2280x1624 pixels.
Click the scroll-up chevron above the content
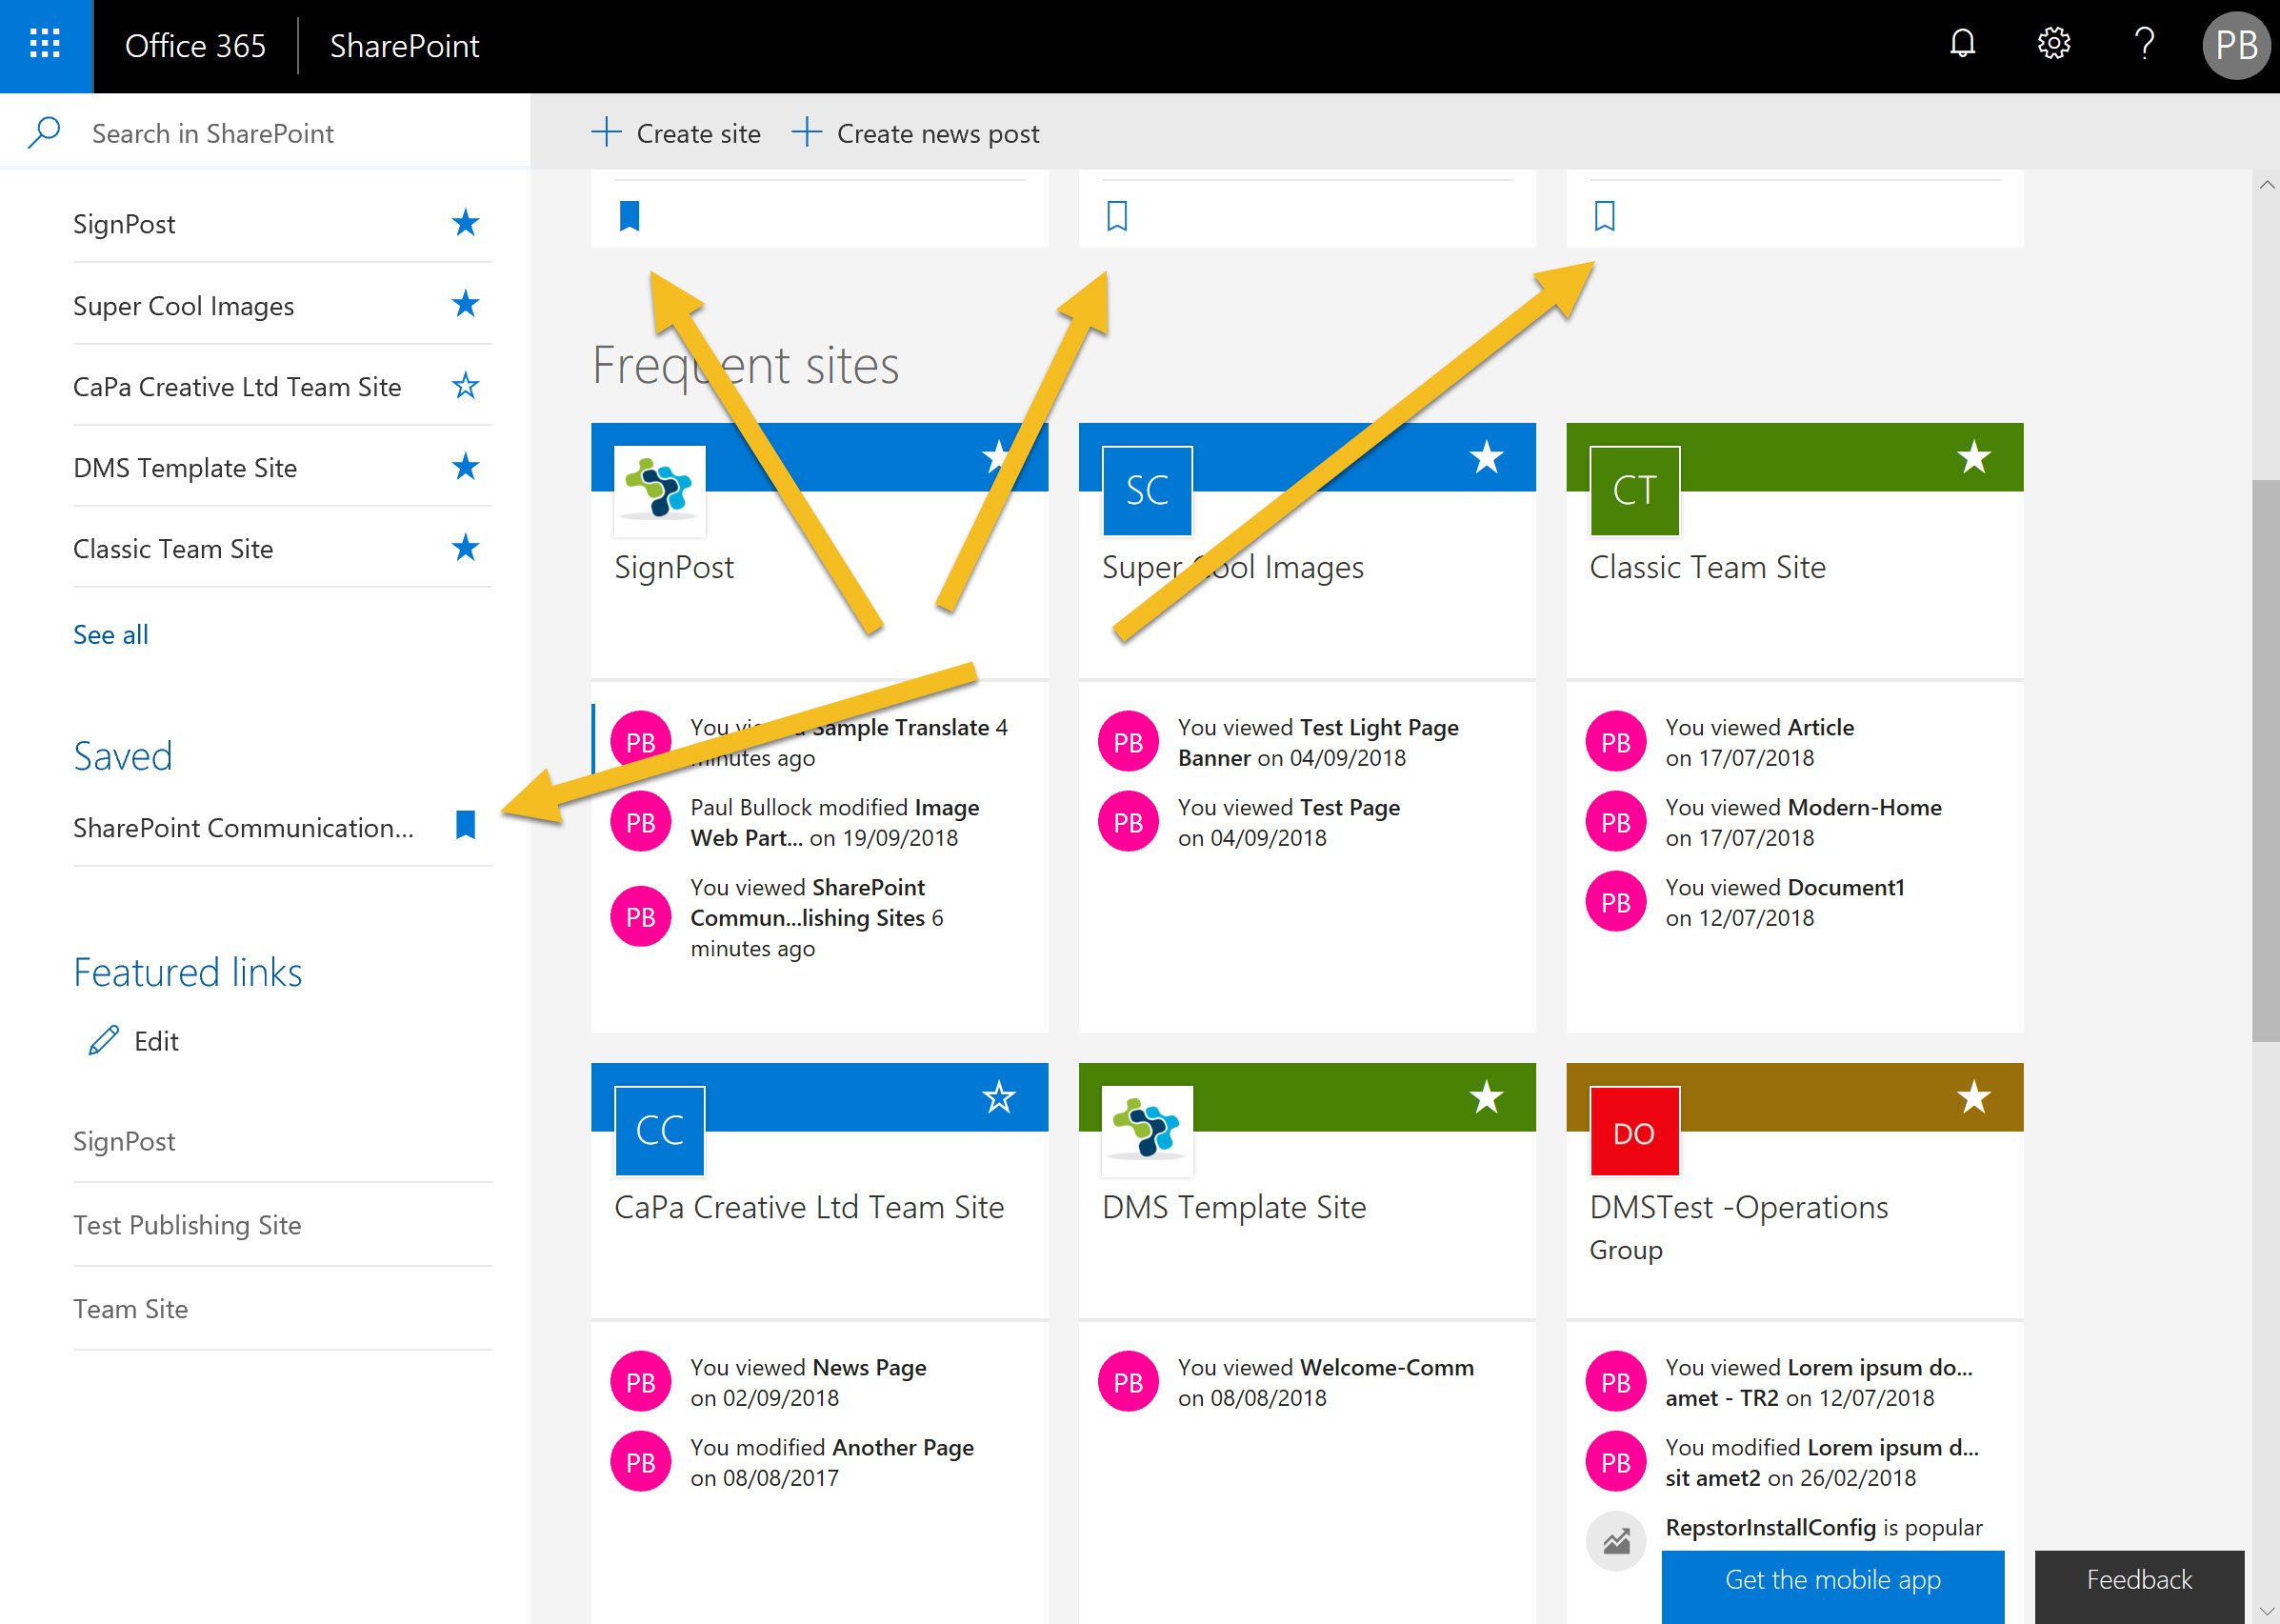[x=2266, y=185]
